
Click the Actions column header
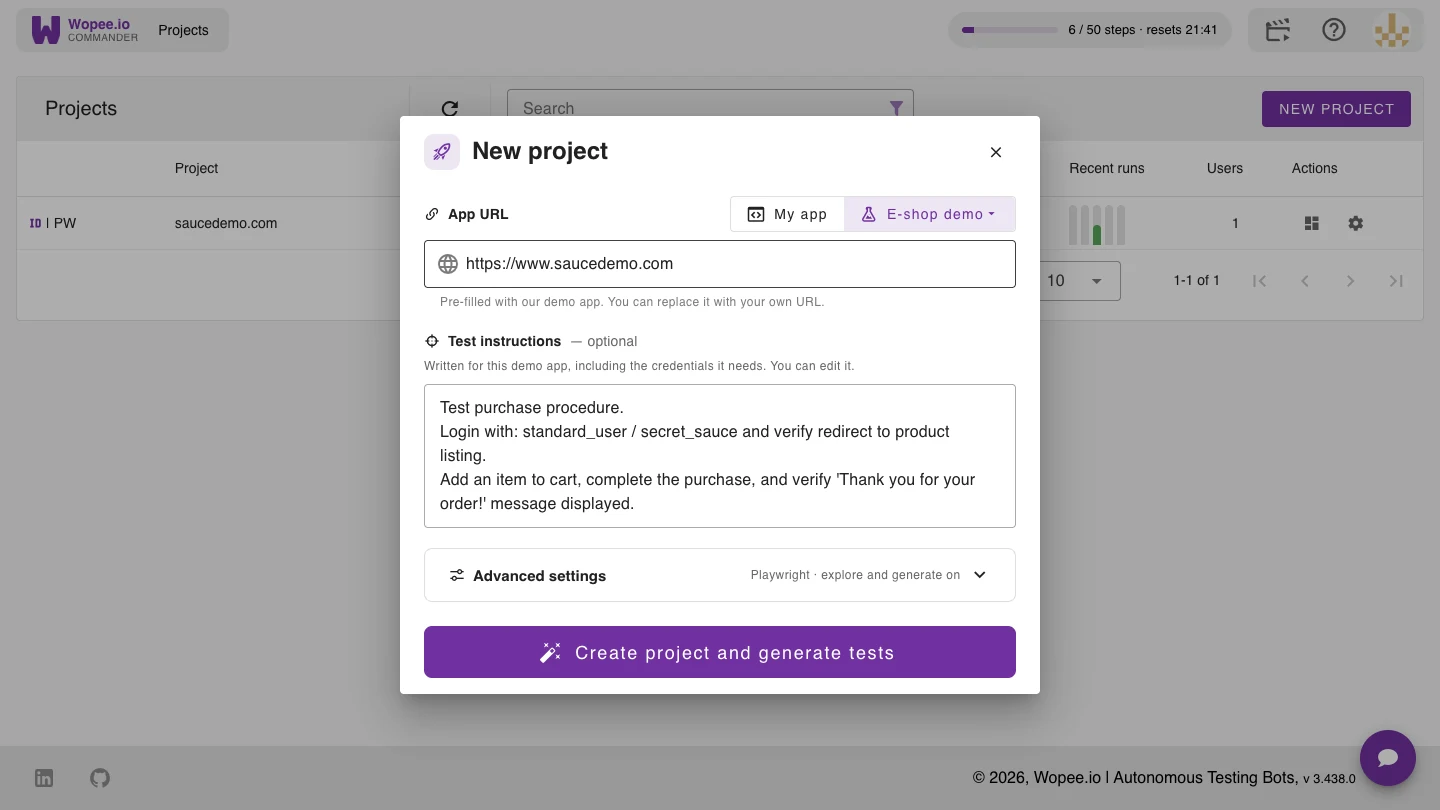(1314, 168)
